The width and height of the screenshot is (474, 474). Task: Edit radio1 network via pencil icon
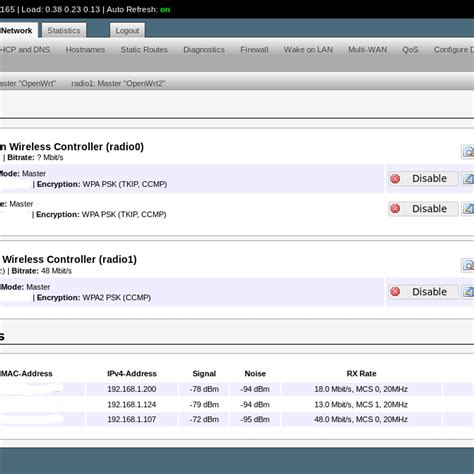coord(468,292)
